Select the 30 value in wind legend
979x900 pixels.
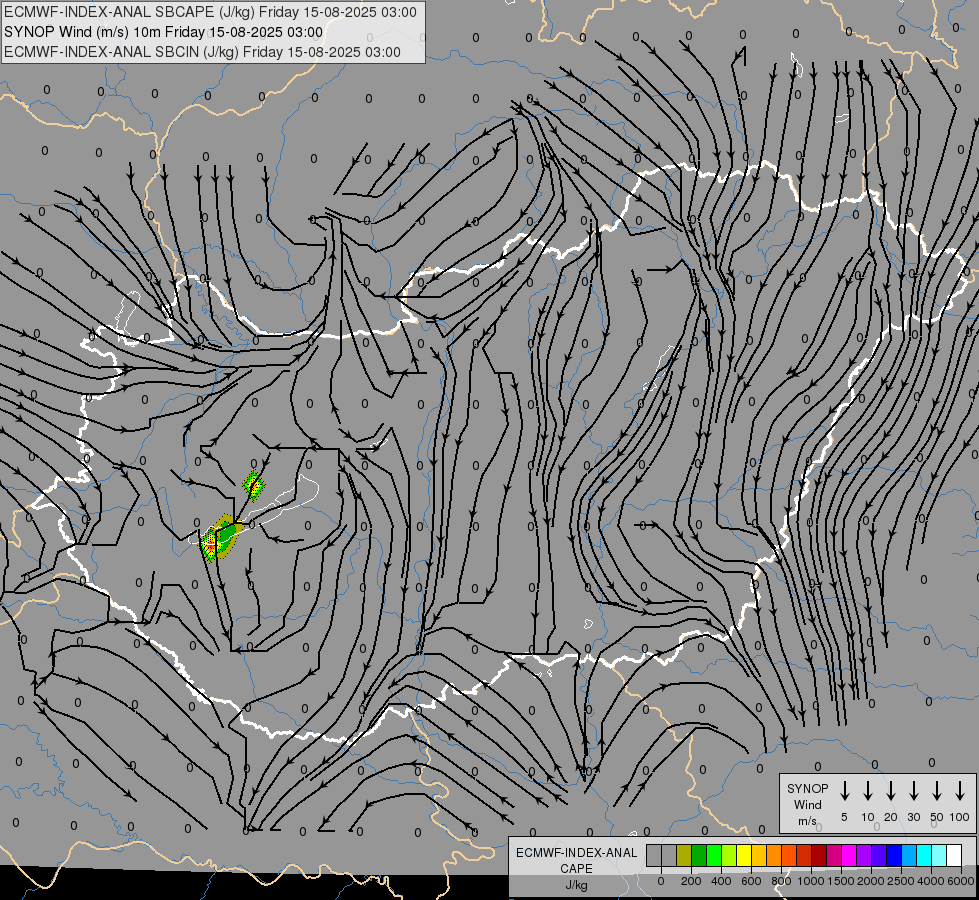[x=913, y=817]
